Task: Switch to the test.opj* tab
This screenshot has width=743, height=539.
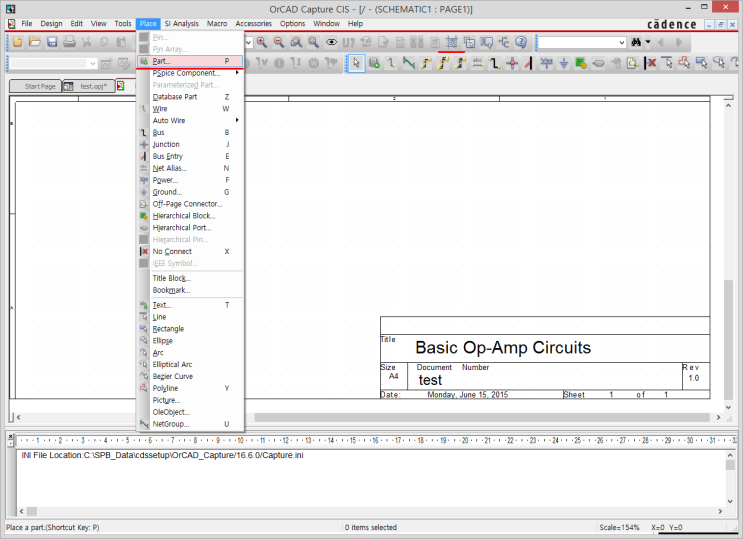Action: pos(89,86)
